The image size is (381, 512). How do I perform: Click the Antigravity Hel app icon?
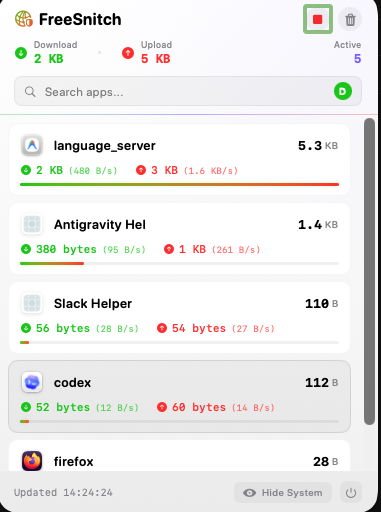[32, 224]
